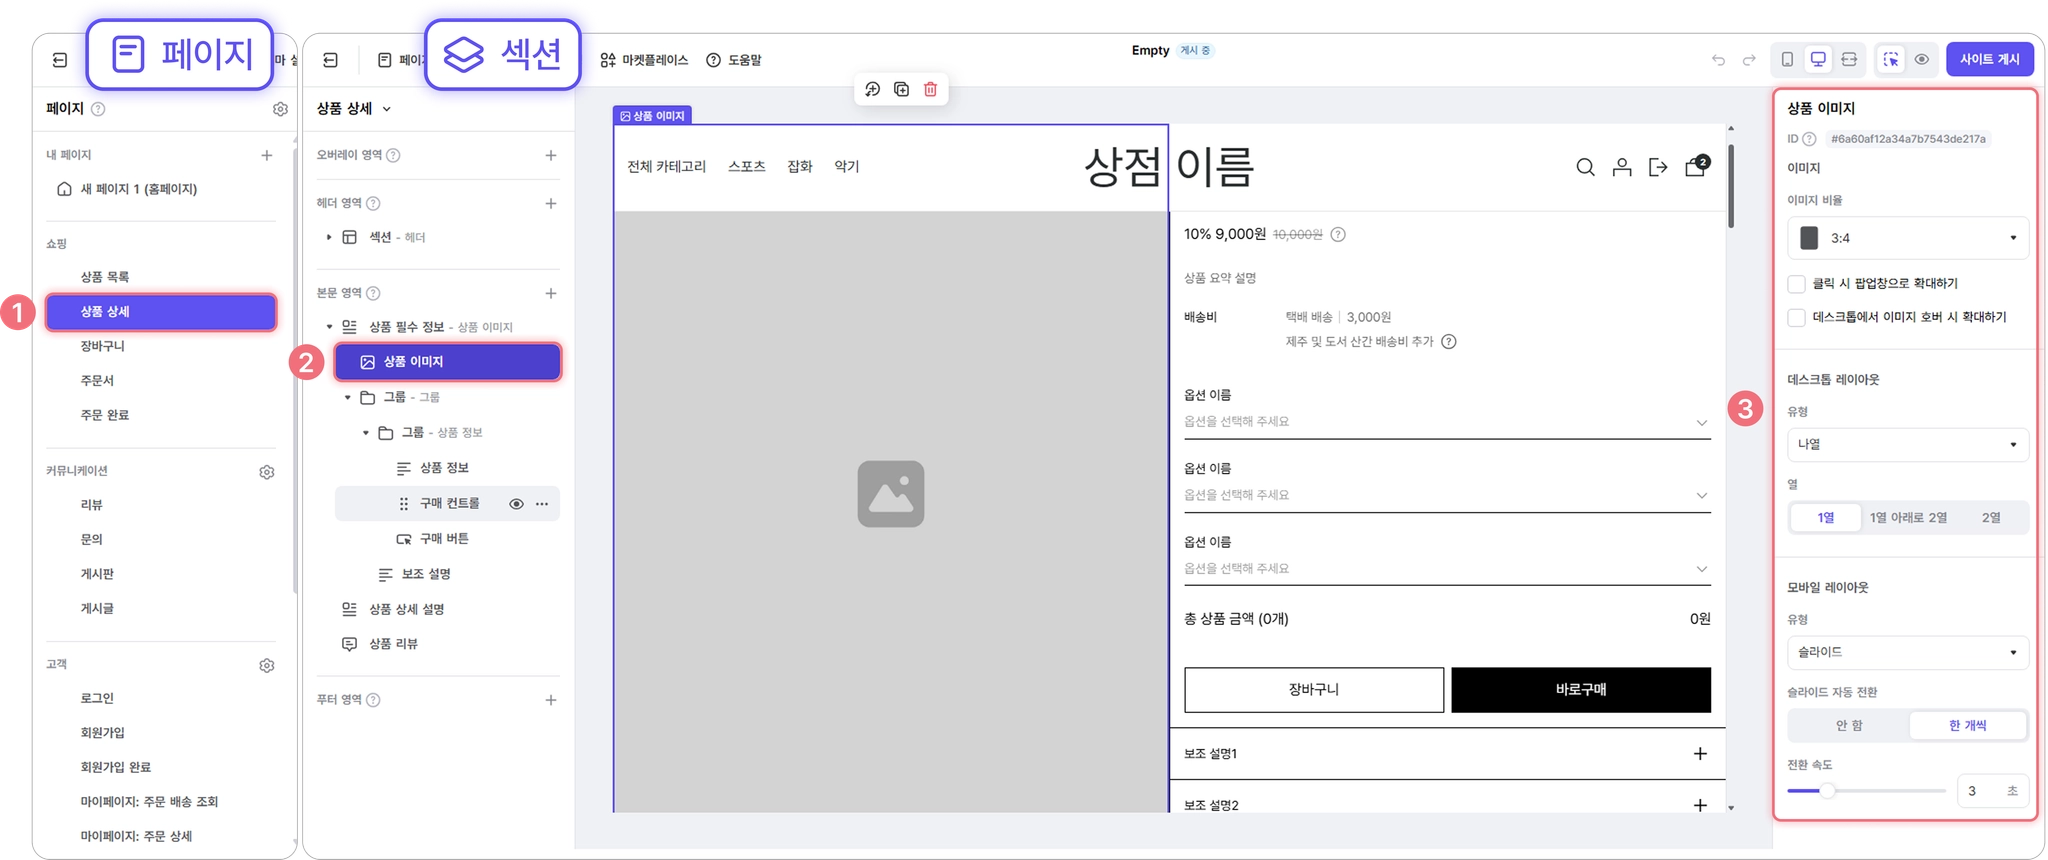Click the drag handle icon of 구매 컨트롤
The height and width of the screenshot is (860, 2048).
[404, 504]
